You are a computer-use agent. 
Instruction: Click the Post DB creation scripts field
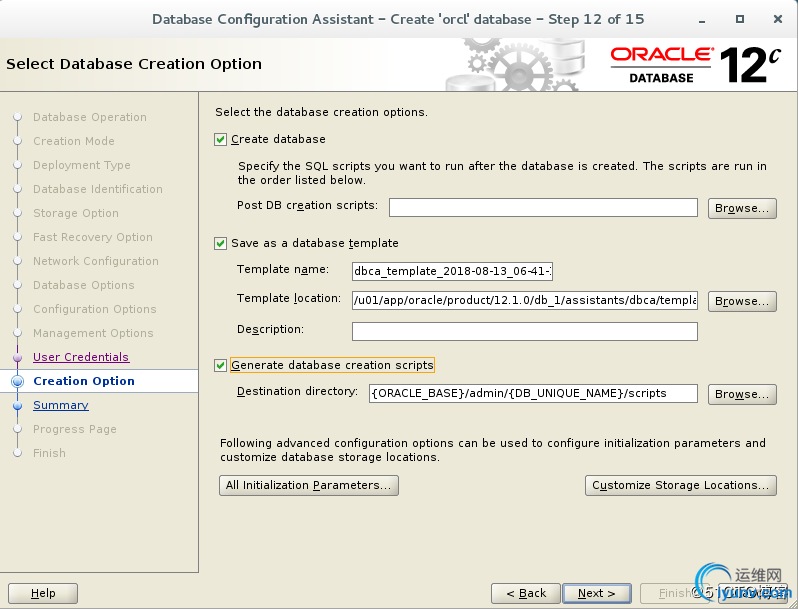click(x=543, y=208)
